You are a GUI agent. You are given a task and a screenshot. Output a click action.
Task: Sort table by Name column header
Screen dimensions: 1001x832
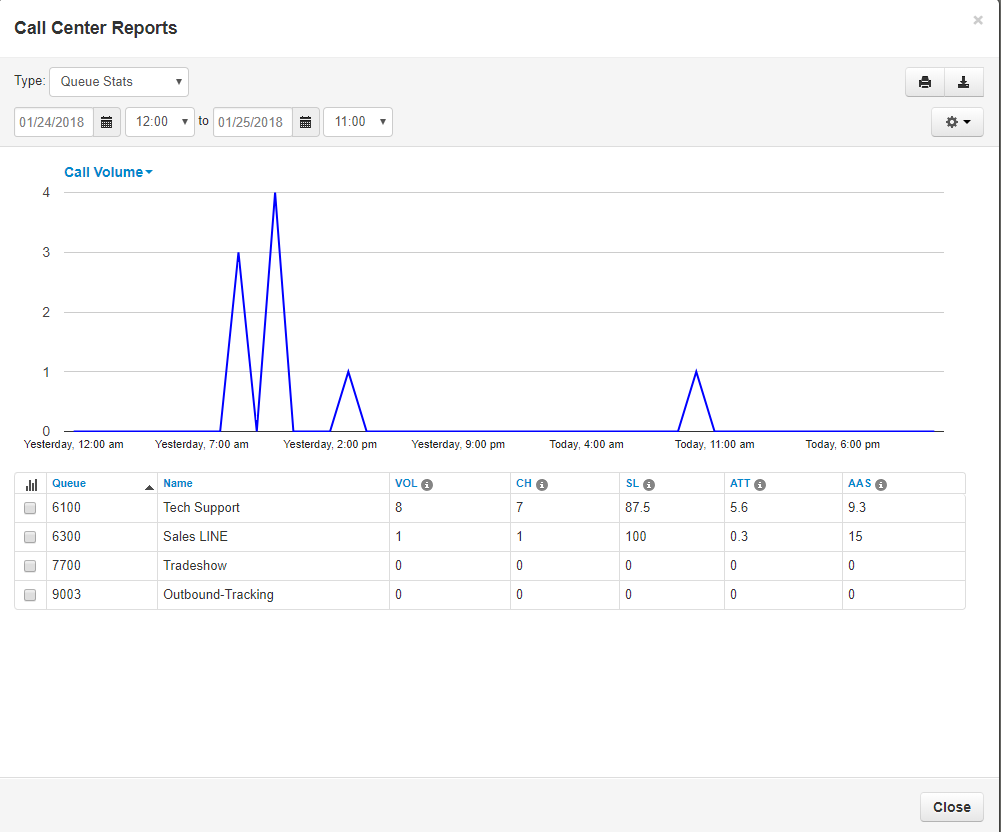click(x=178, y=483)
